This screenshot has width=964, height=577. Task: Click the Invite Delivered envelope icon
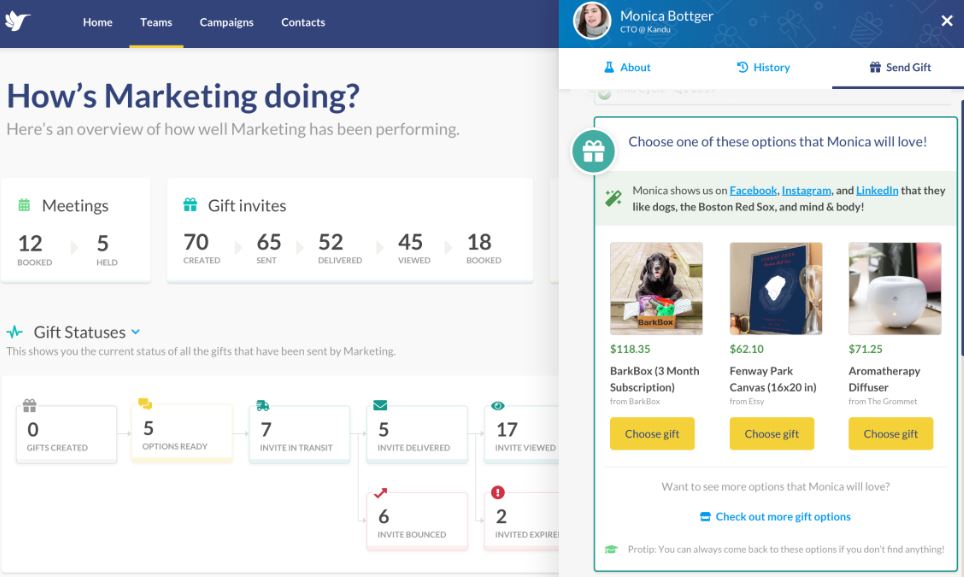(x=380, y=406)
